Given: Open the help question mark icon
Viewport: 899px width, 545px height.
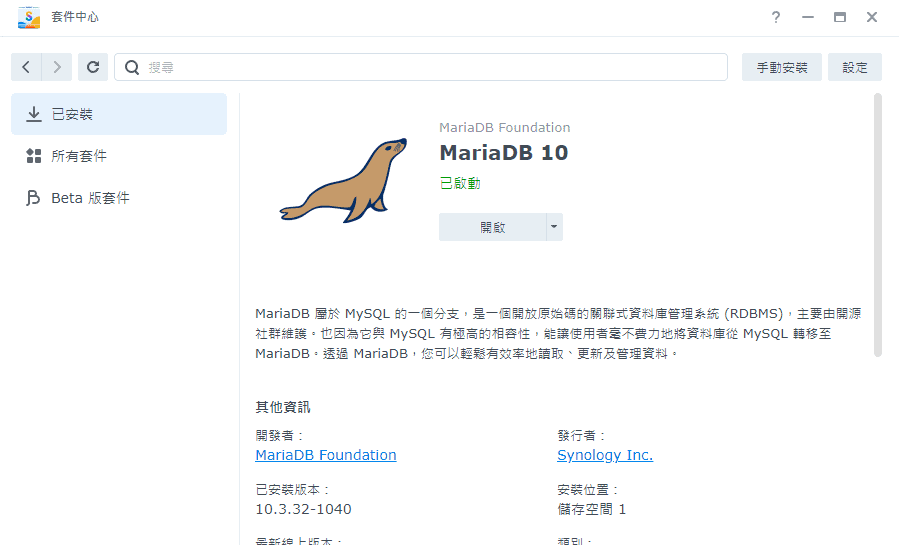Looking at the screenshot, I should (x=776, y=17).
